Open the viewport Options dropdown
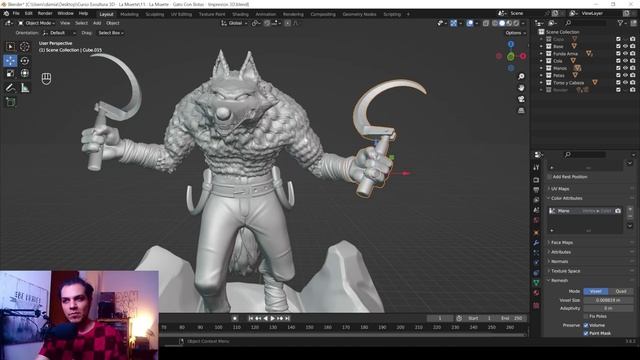 [x=516, y=33]
